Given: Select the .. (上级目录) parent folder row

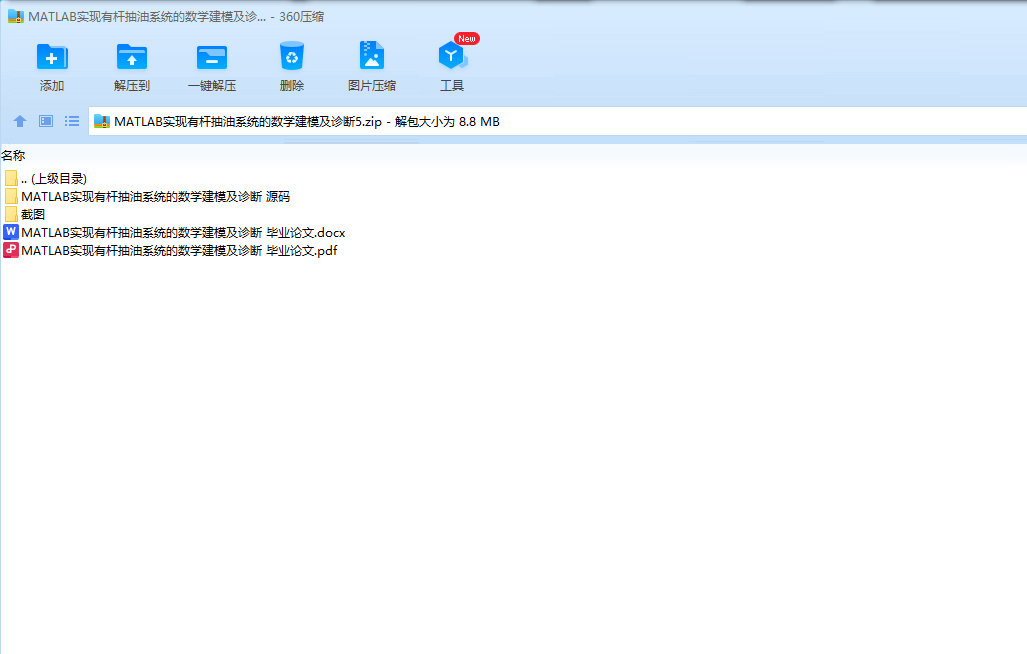Looking at the screenshot, I should click(45, 179).
